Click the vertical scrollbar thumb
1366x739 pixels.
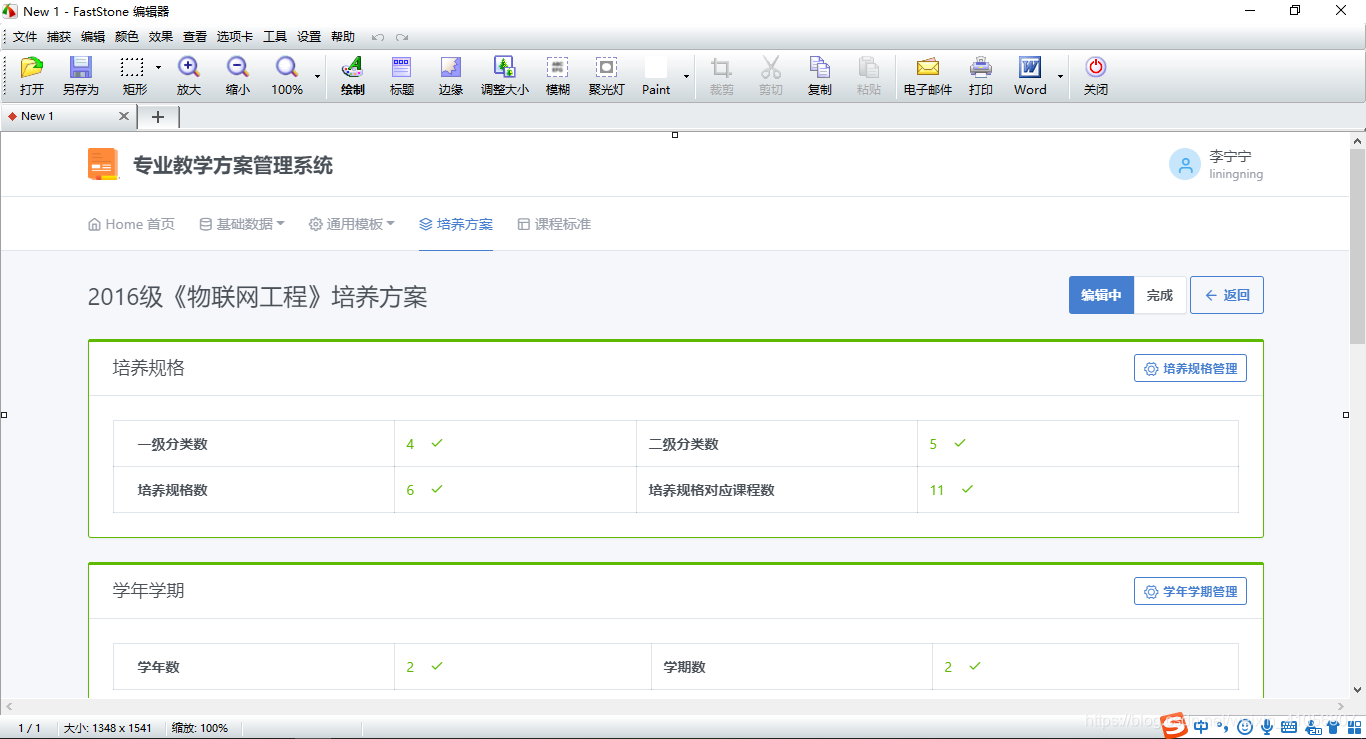point(1357,246)
